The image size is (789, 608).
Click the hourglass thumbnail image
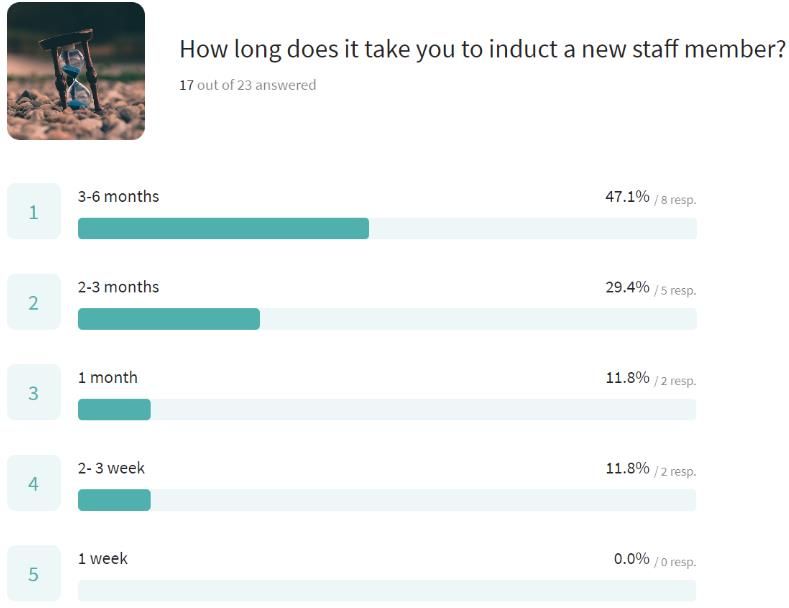click(x=76, y=71)
